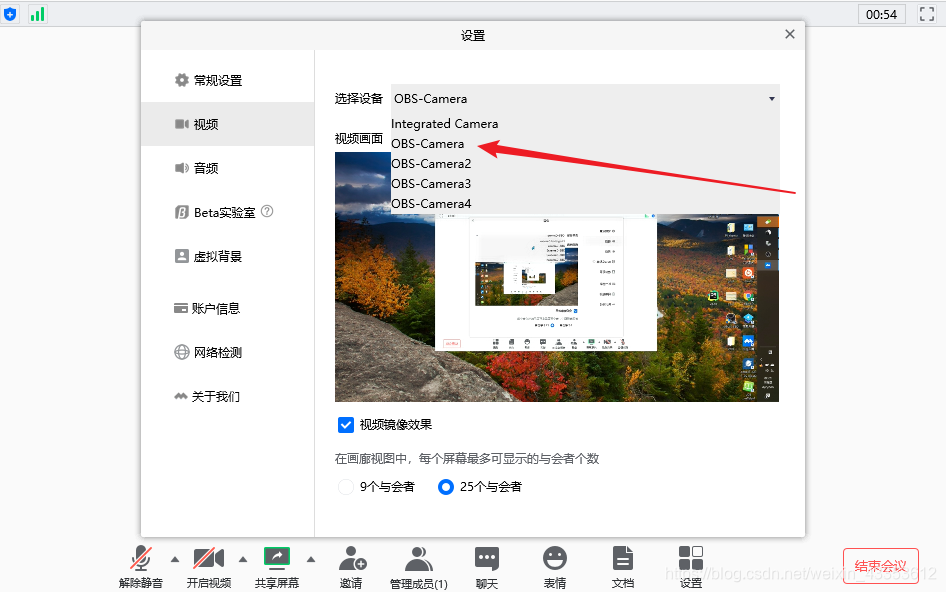Image resolution: width=946 pixels, height=592 pixels.
Task: Choose Integrated Camera from the device list
Action: [x=585, y=124]
